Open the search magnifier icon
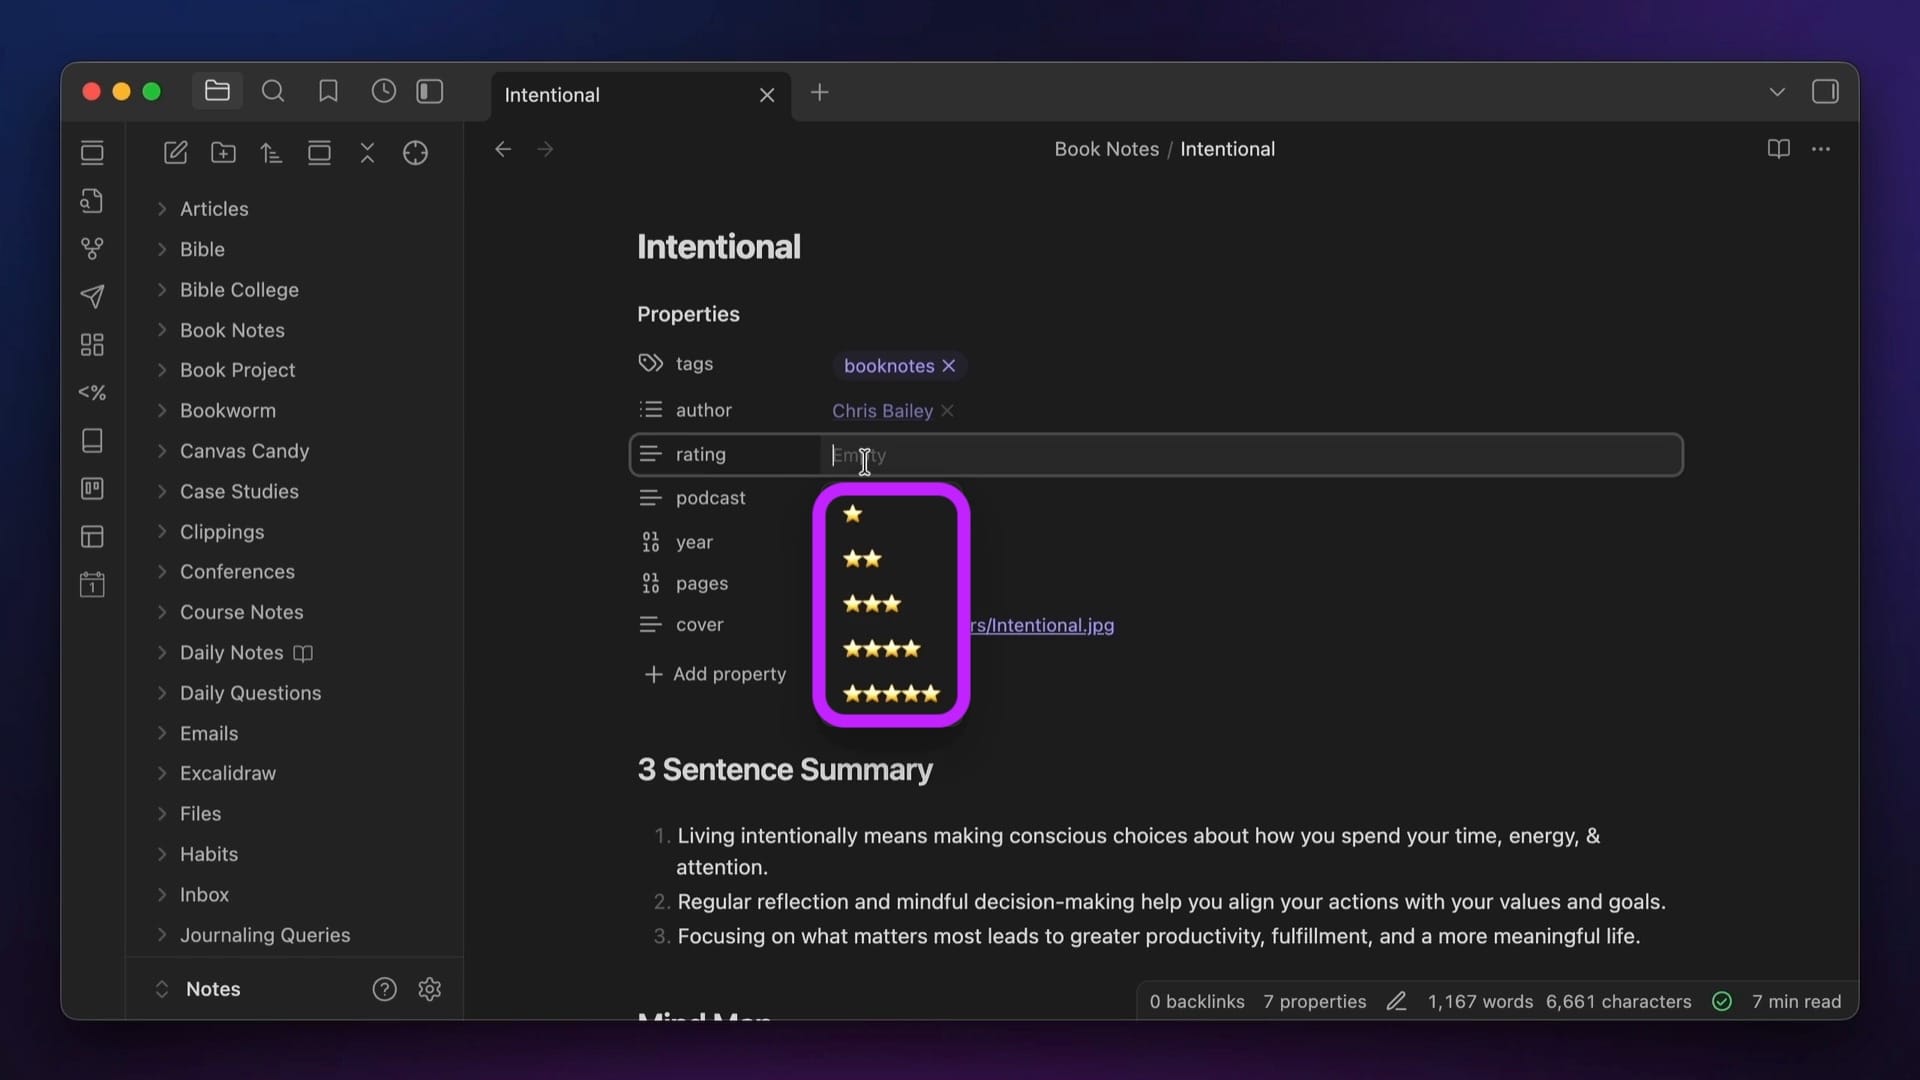 point(273,92)
